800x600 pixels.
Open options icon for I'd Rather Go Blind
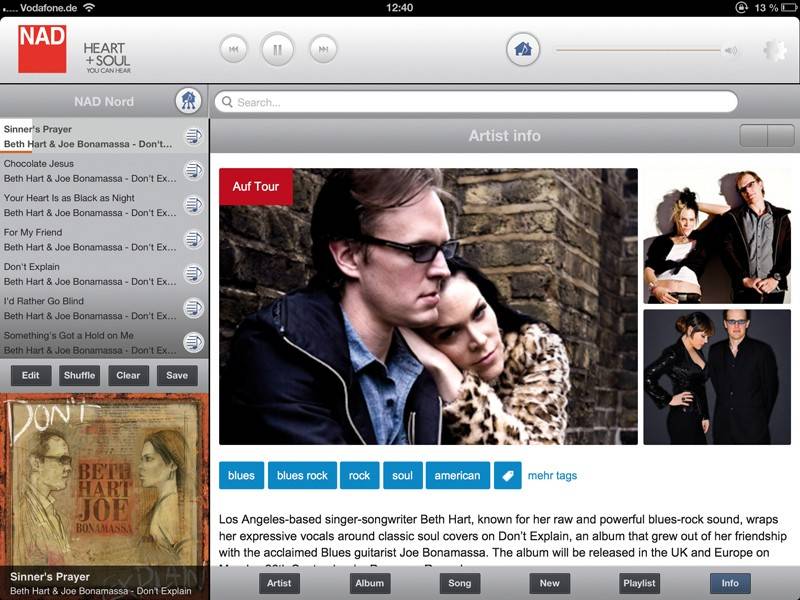click(x=193, y=308)
